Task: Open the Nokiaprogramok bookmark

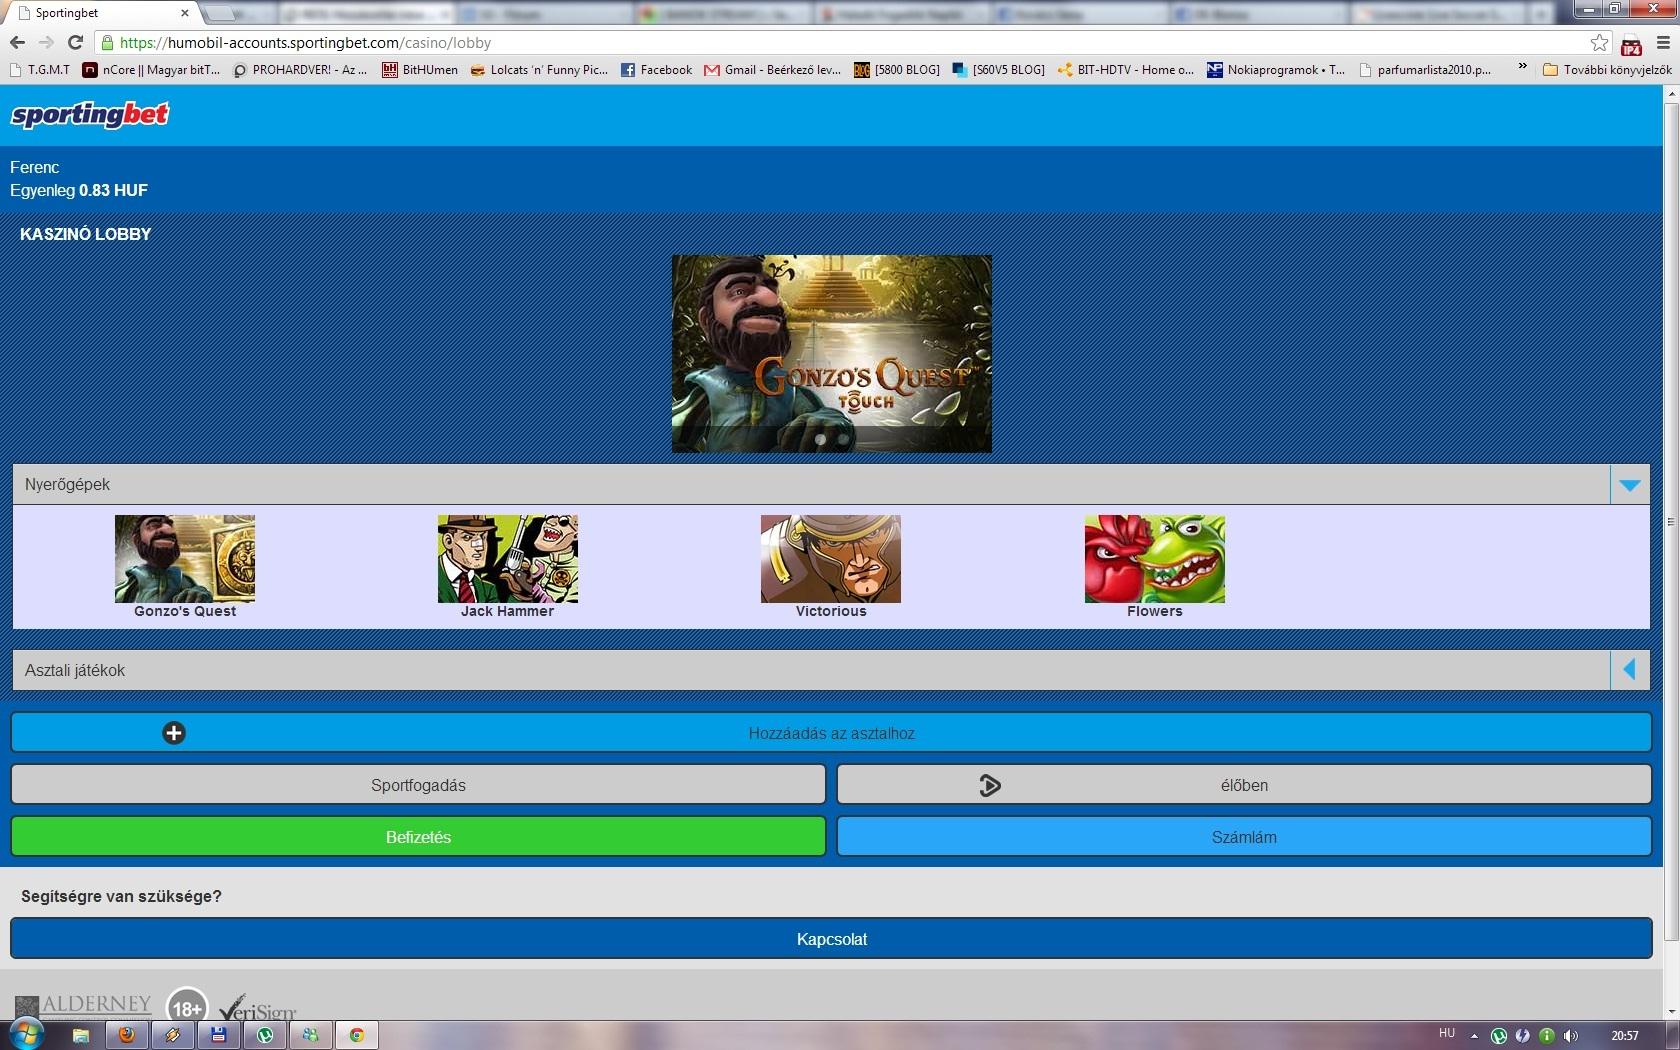Action: pos(1276,70)
